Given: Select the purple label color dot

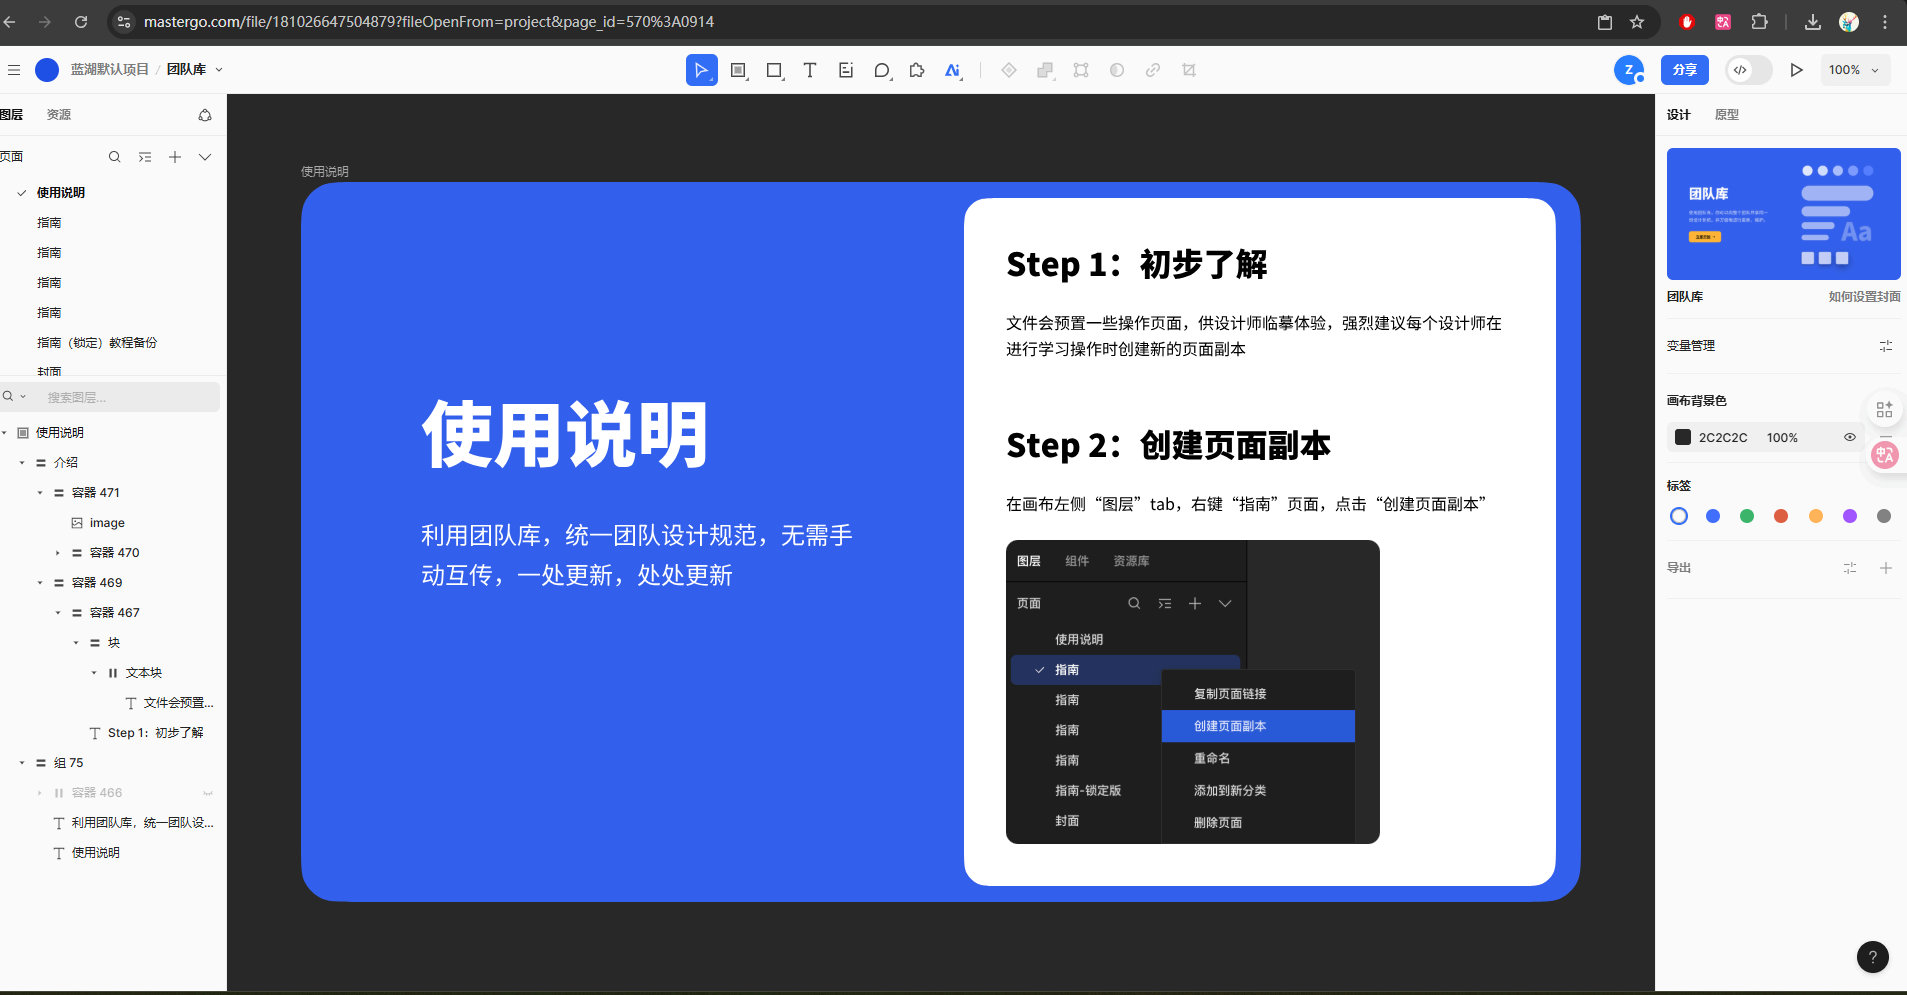Looking at the screenshot, I should (1848, 516).
